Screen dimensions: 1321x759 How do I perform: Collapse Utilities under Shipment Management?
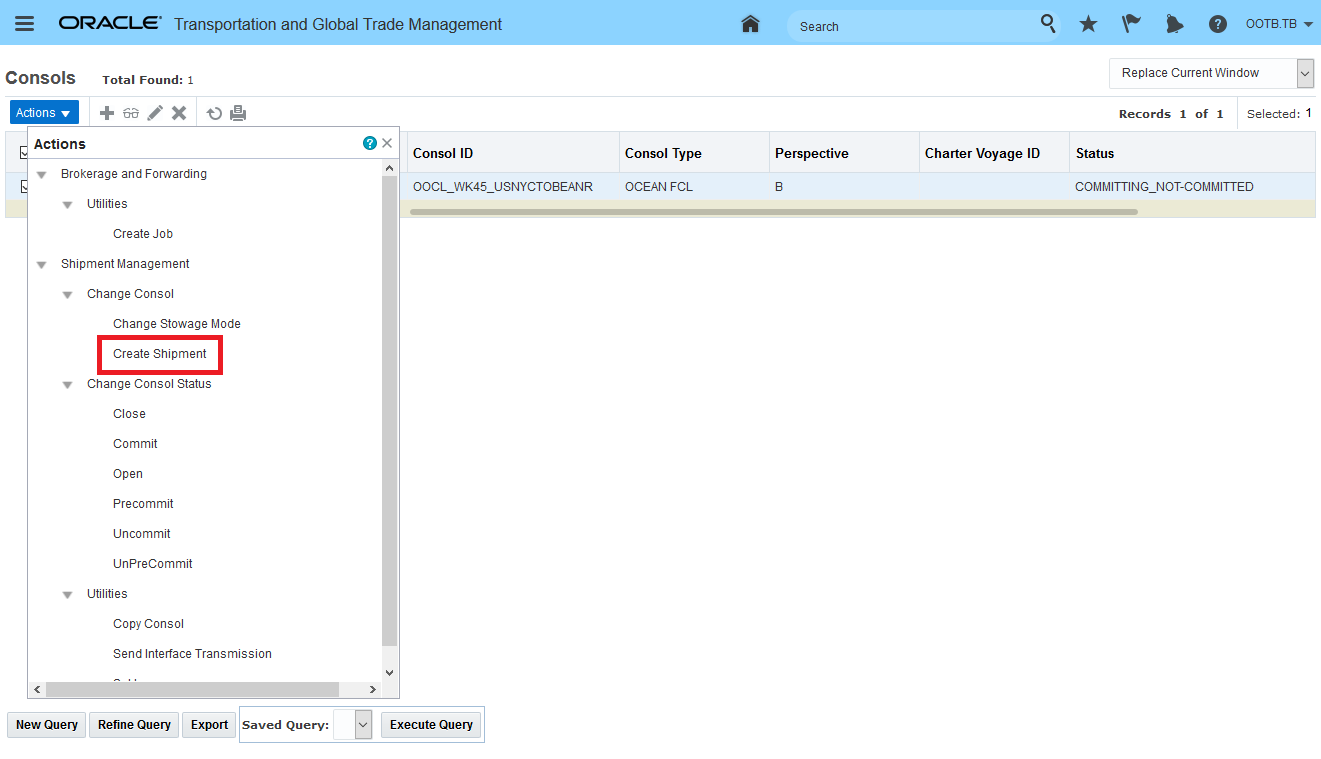[x=67, y=595]
